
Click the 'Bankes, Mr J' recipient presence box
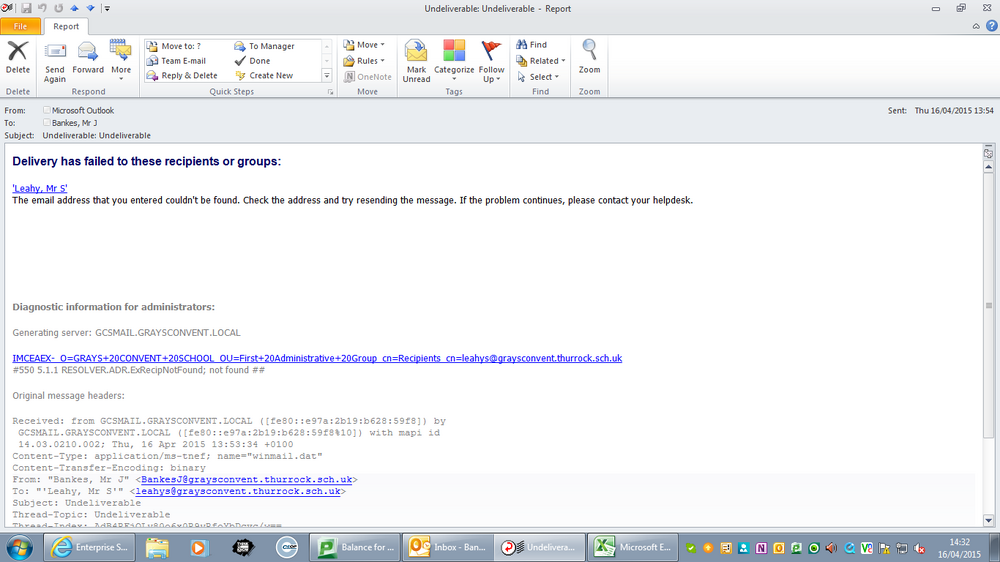[47, 122]
